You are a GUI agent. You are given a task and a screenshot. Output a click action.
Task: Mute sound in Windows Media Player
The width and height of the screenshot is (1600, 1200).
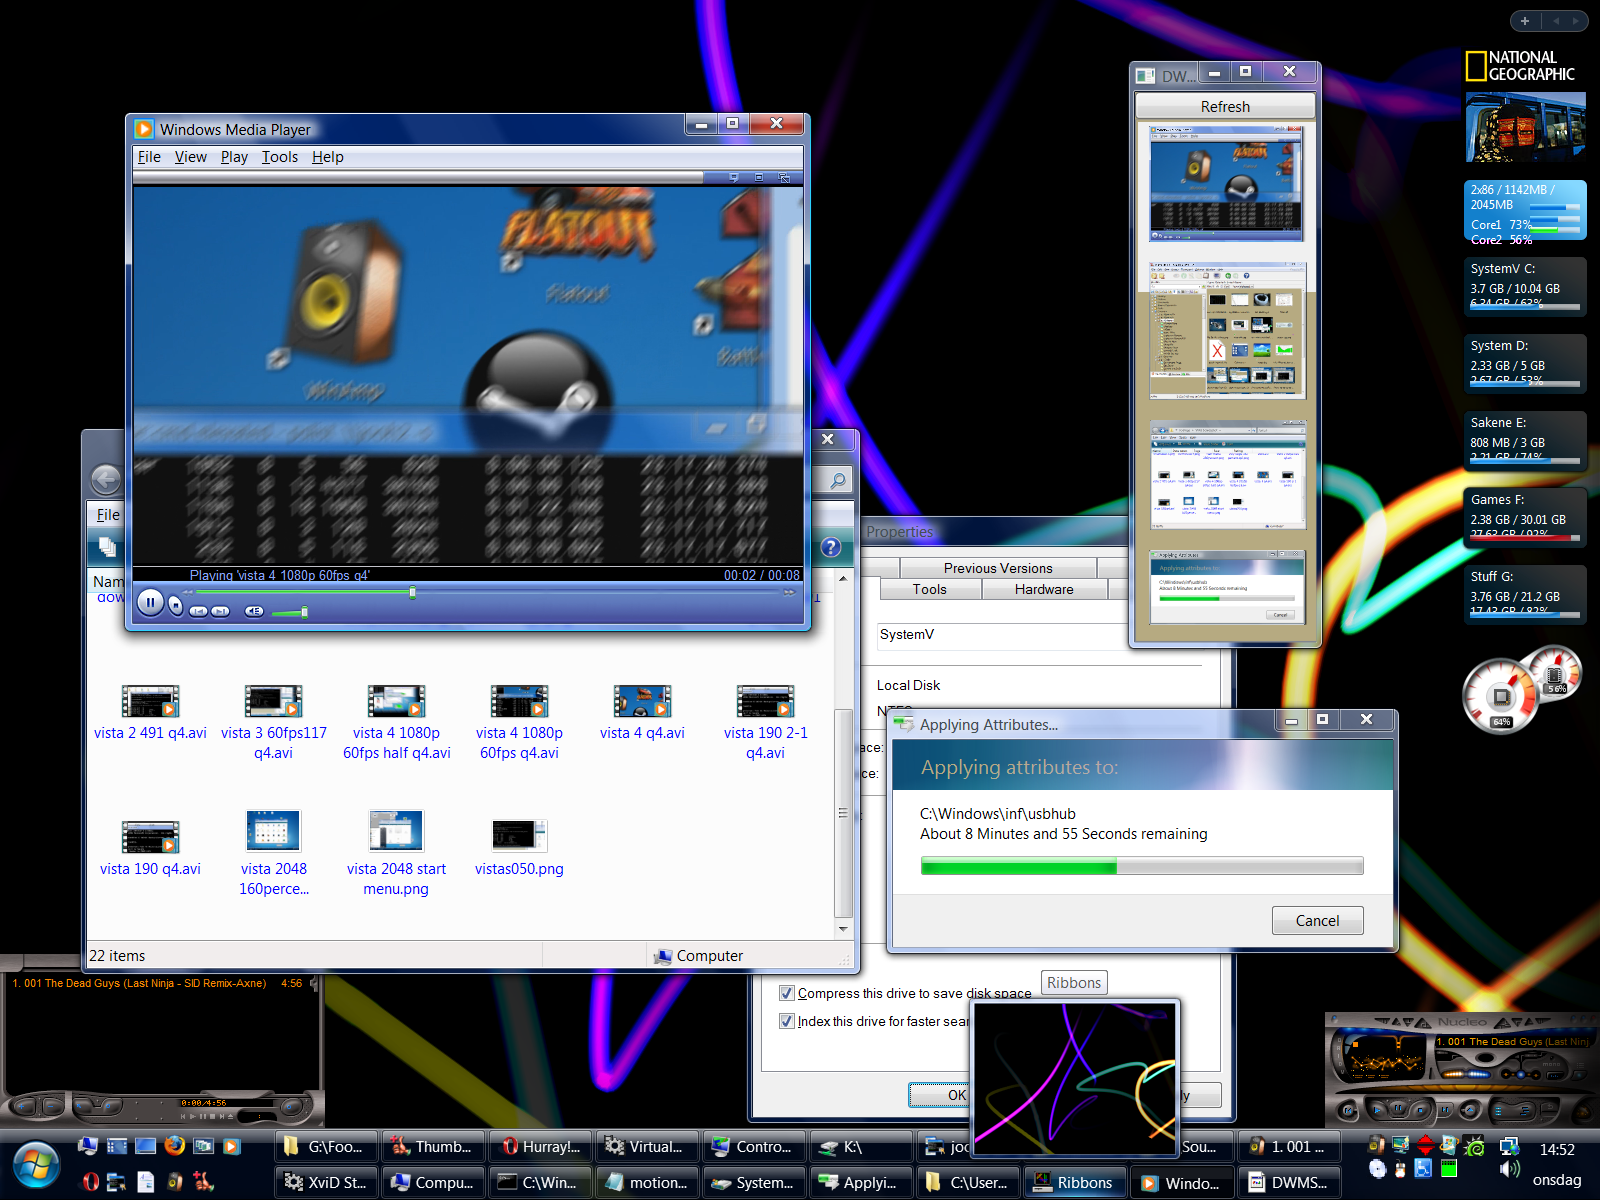point(254,611)
